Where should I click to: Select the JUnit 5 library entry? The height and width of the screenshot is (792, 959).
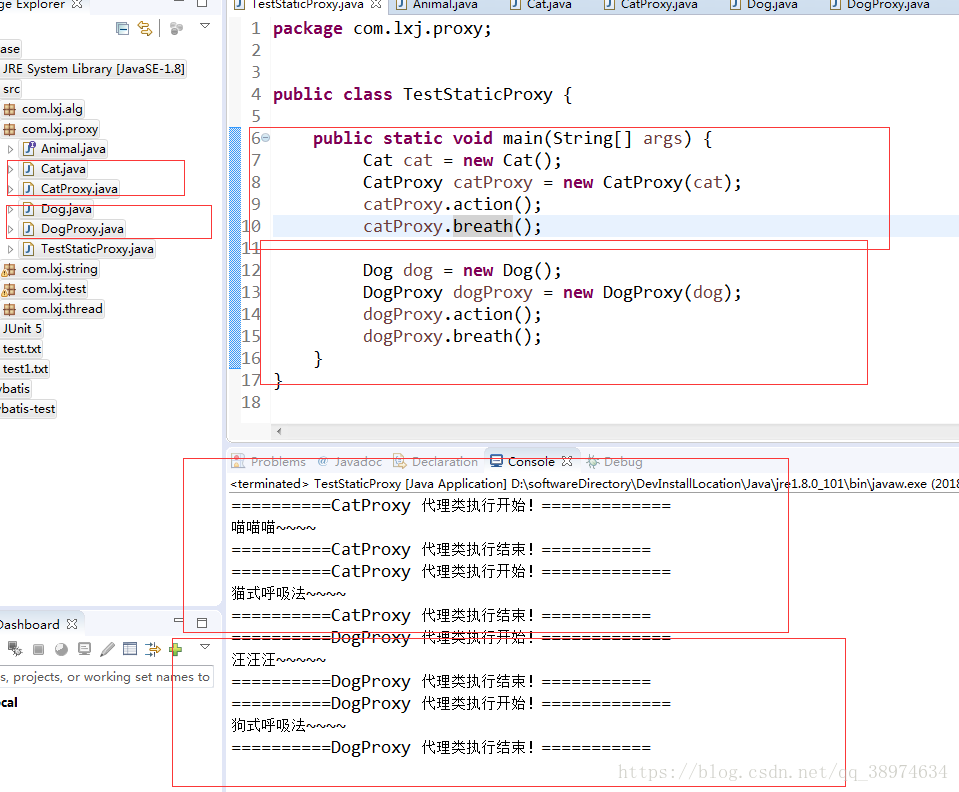(x=22, y=329)
